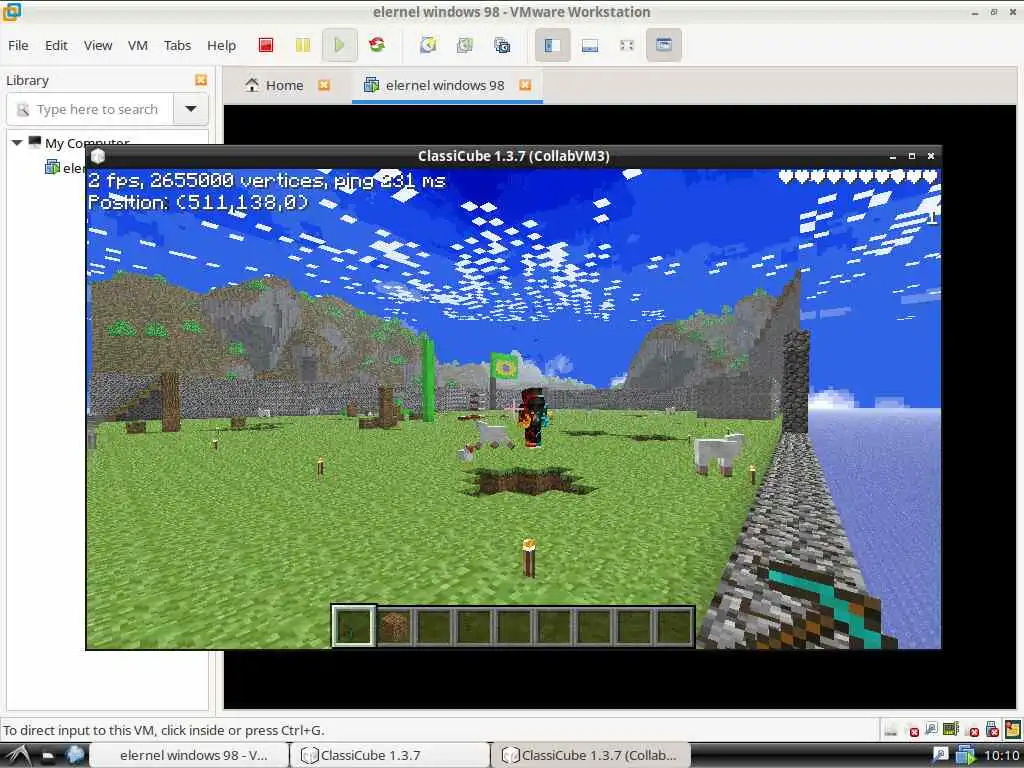Switch to elernel windows 98 taskbar button
Image resolution: width=1024 pixels, height=768 pixels.
189,755
